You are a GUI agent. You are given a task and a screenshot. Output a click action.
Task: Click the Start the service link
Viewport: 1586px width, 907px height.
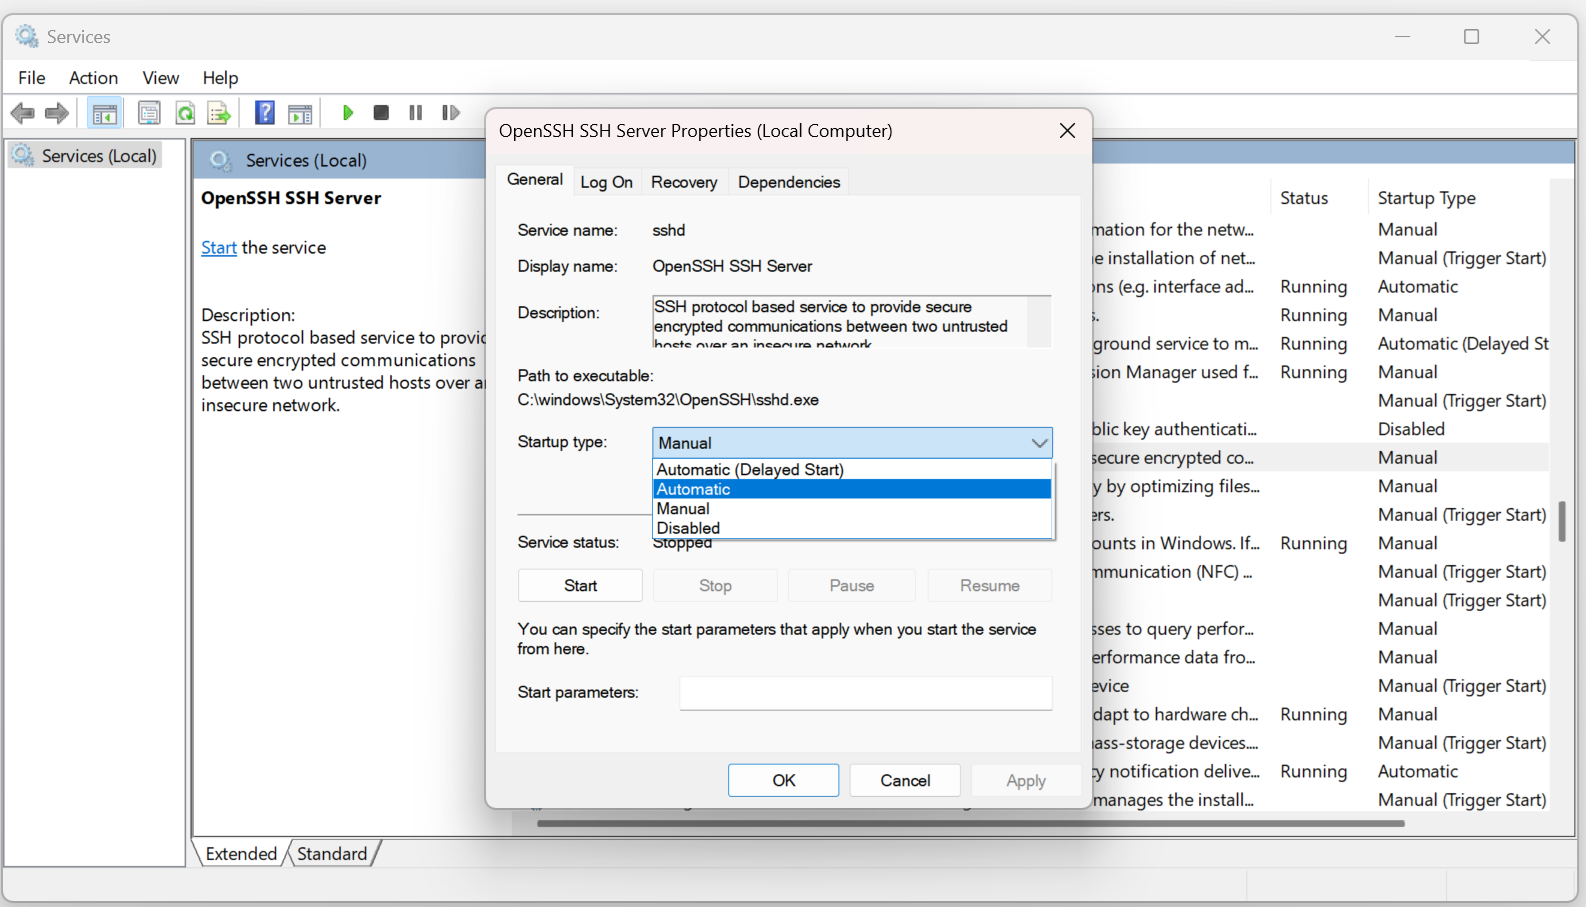[219, 248]
